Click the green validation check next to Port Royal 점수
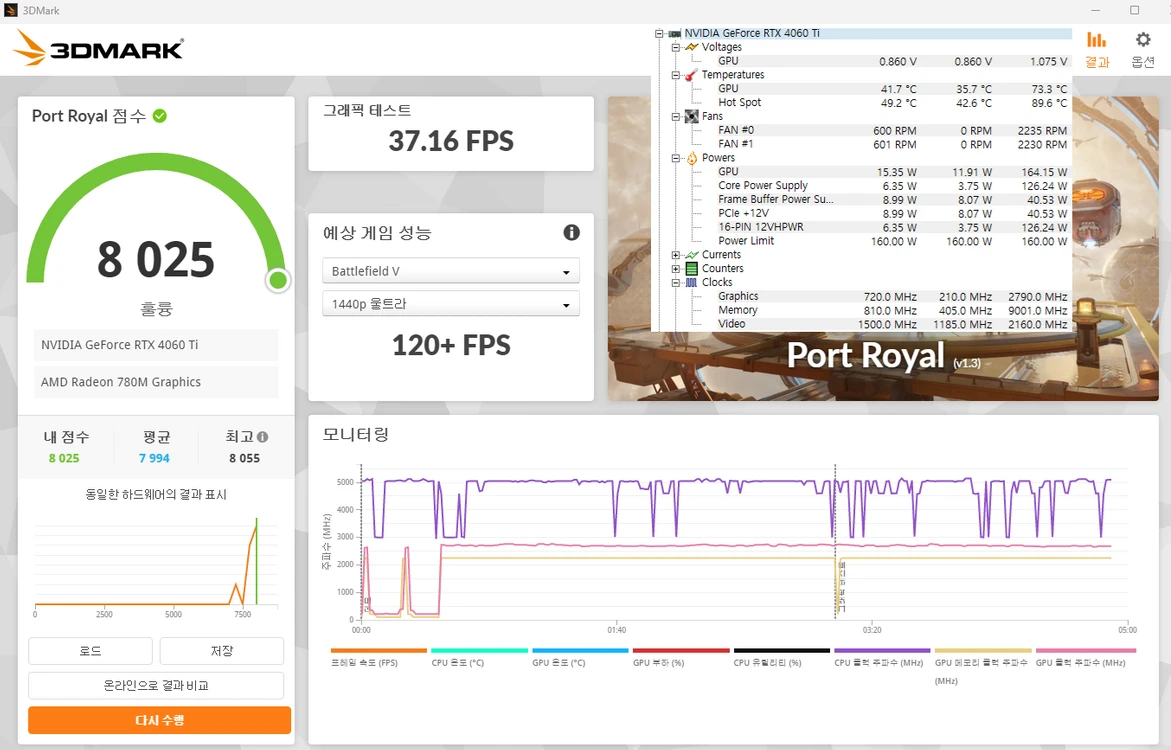 pos(160,116)
